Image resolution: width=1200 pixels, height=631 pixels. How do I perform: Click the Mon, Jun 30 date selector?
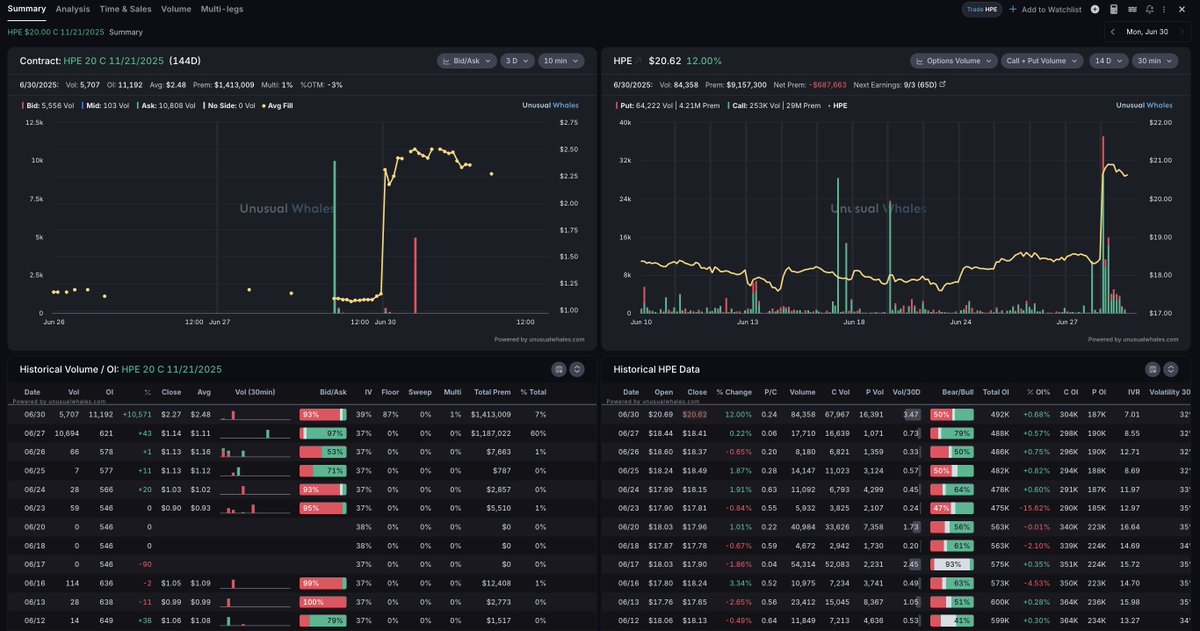tap(1148, 32)
